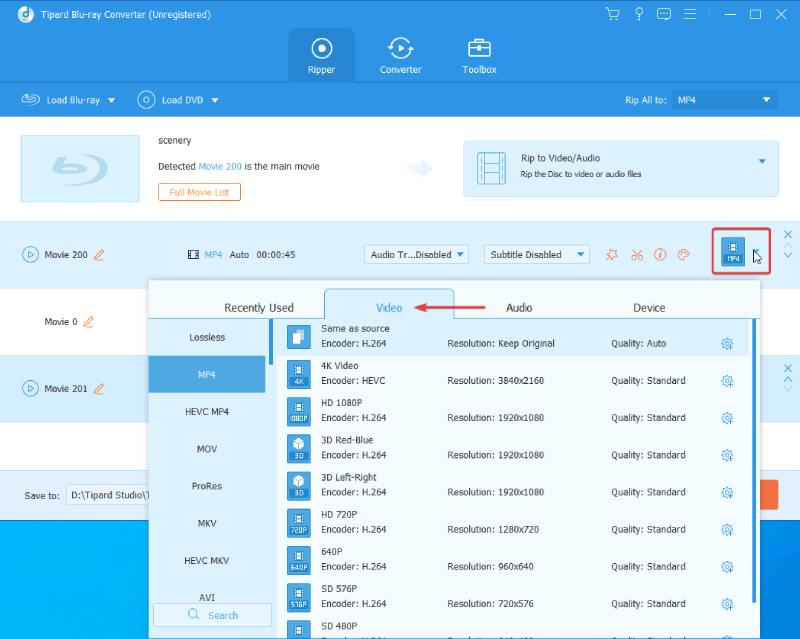Select MOV format category

pyautogui.click(x=207, y=449)
